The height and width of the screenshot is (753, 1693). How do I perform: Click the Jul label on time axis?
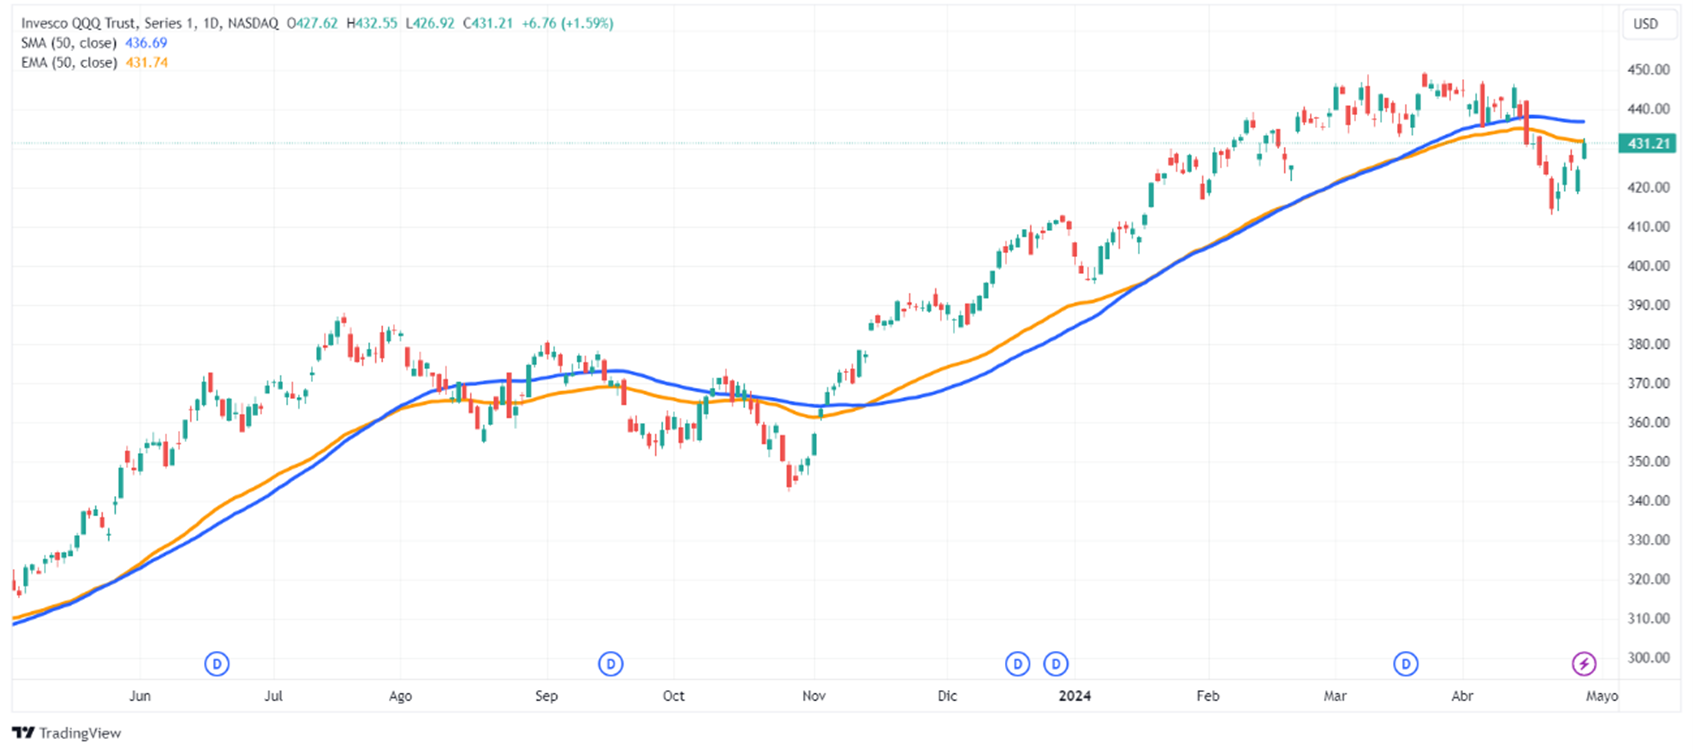click(x=273, y=696)
